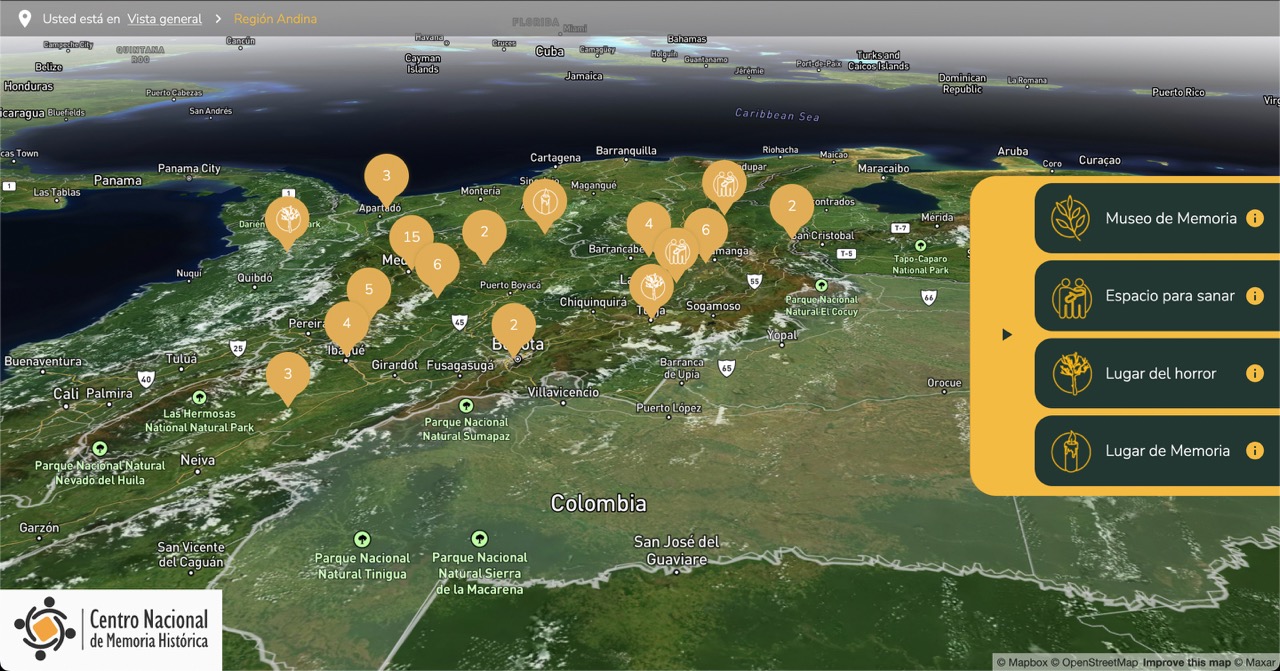Click the Parque Nacional Natural Tinigua label

point(362,566)
